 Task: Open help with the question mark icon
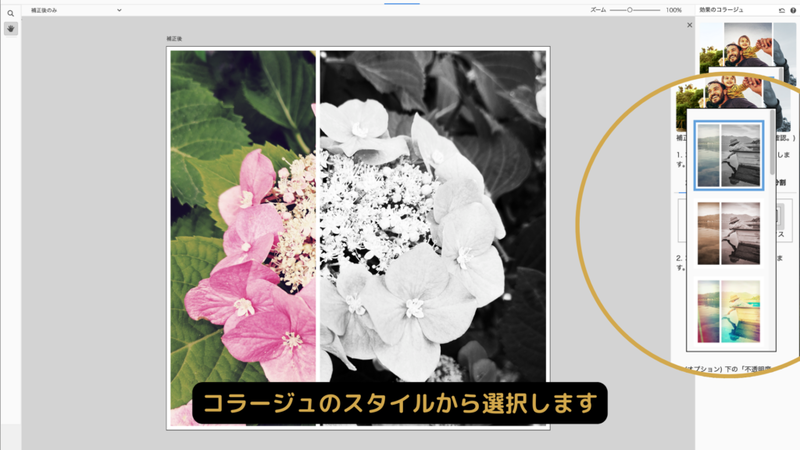click(x=793, y=10)
